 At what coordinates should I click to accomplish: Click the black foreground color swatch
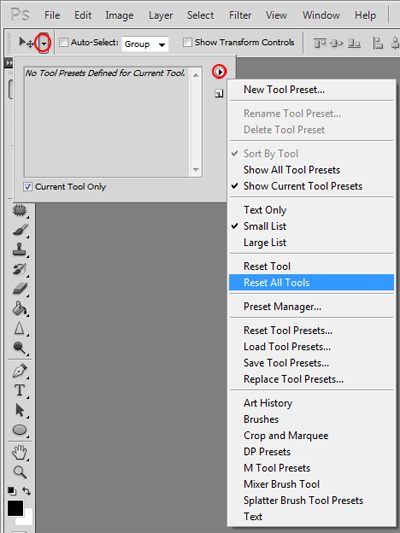click(15, 508)
